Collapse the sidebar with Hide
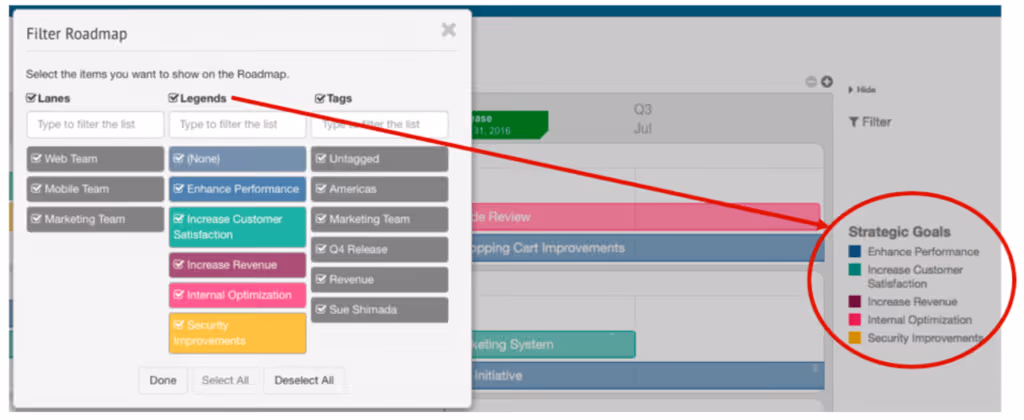This screenshot has height=420, width=1024. point(862,89)
